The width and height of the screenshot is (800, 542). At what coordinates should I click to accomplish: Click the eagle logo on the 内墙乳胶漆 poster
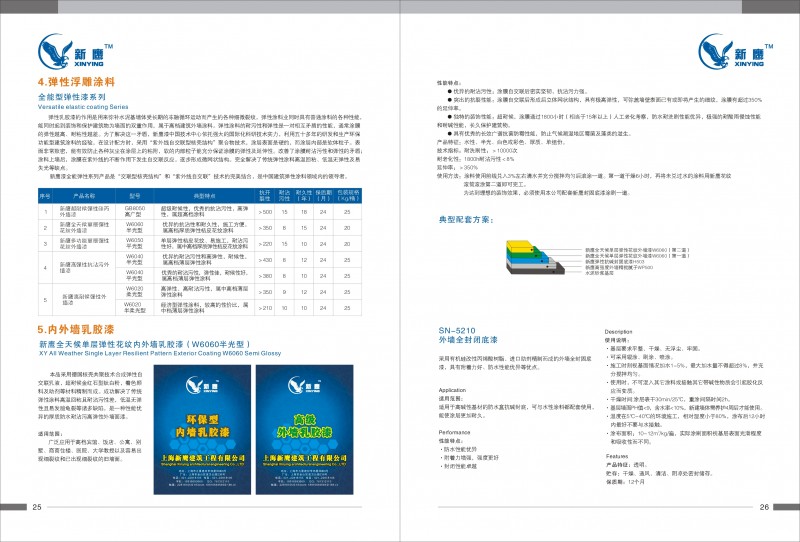point(202,385)
